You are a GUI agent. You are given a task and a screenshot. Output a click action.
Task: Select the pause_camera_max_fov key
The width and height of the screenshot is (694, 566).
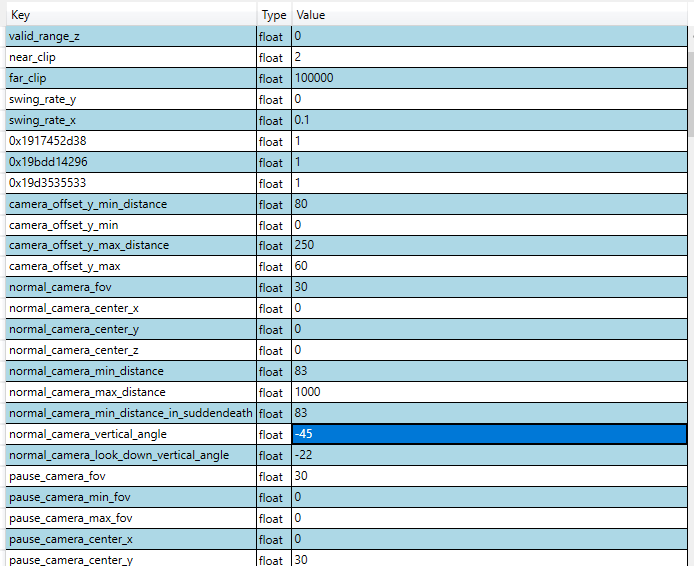click(131, 519)
